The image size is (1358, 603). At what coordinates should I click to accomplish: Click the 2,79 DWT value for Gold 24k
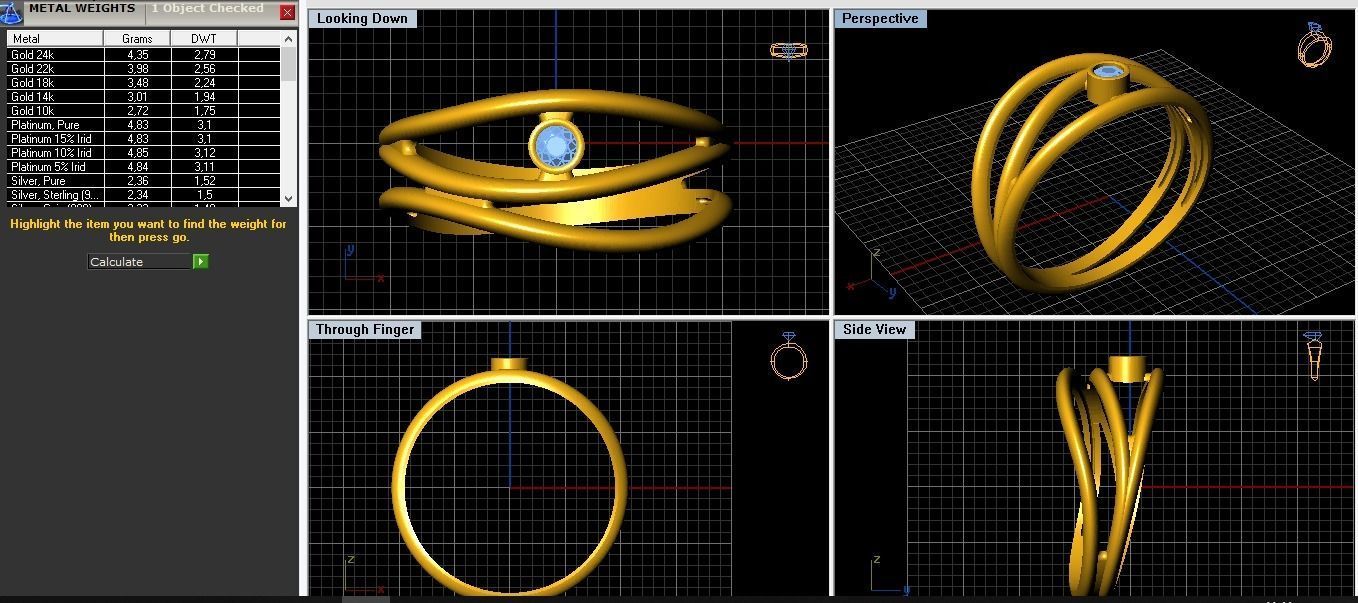[x=205, y=55]
